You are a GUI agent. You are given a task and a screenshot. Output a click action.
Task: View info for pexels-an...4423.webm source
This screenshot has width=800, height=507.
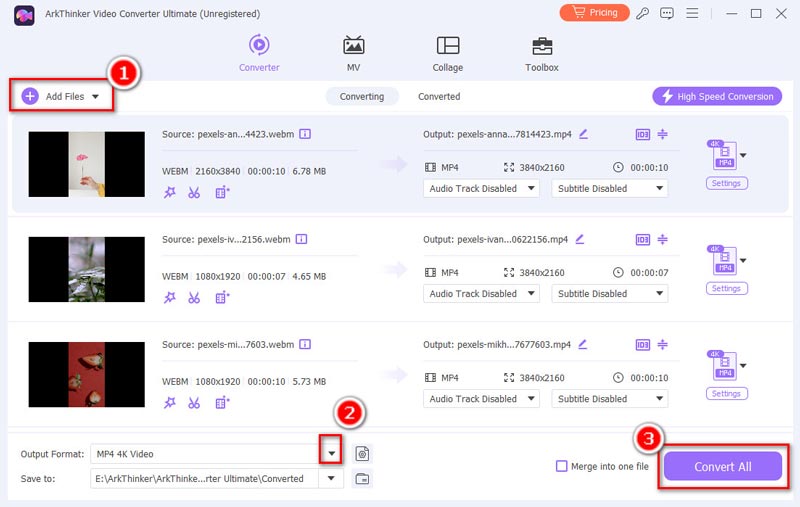[305, 134]
